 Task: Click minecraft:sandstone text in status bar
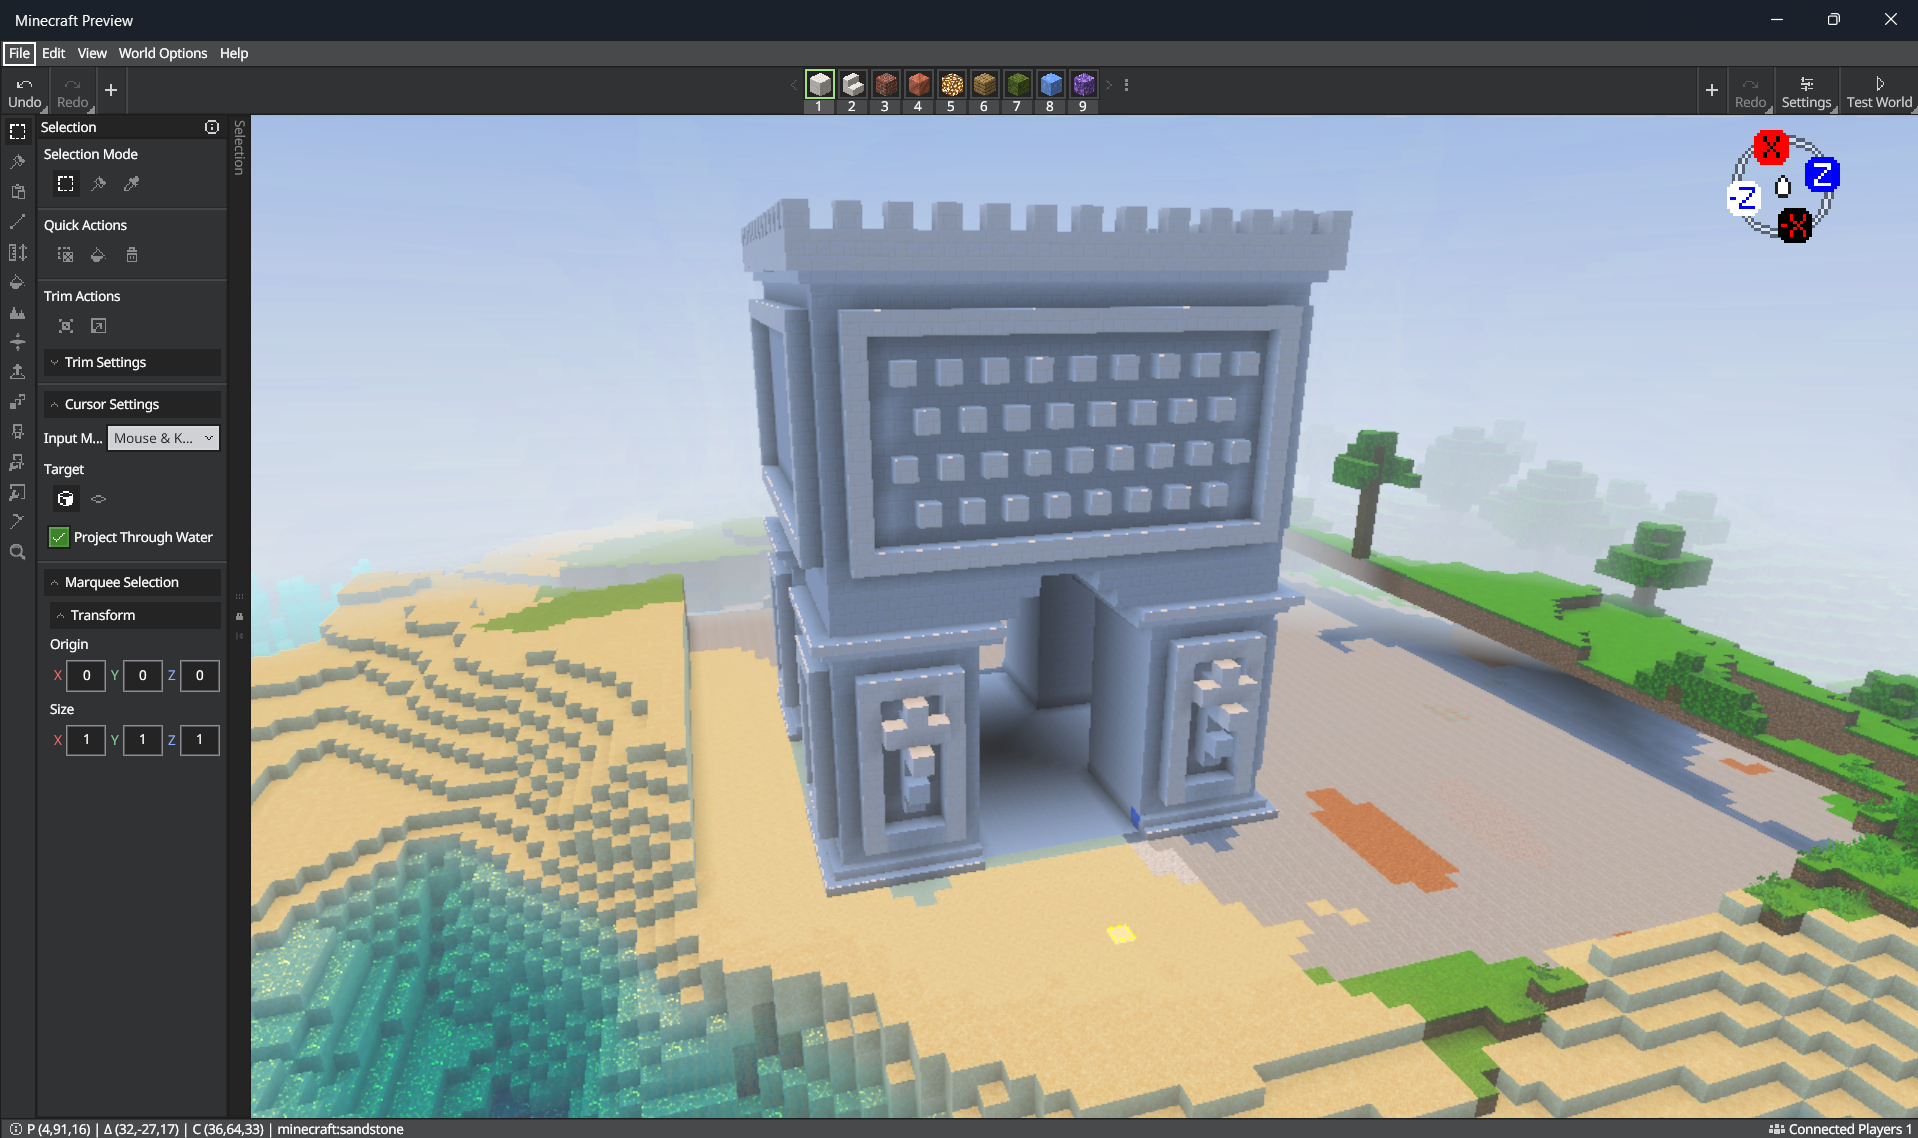(x=340, y=1129)
